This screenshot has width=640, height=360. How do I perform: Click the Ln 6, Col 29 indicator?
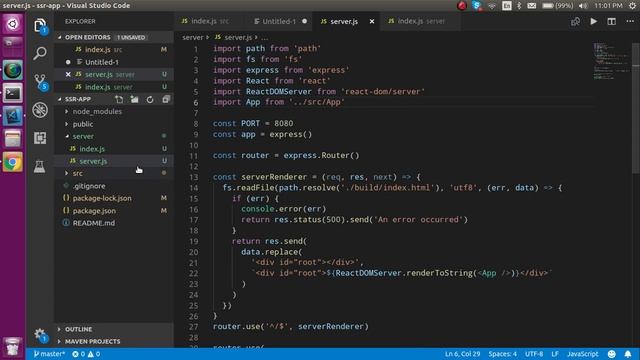tap(462, 354)
